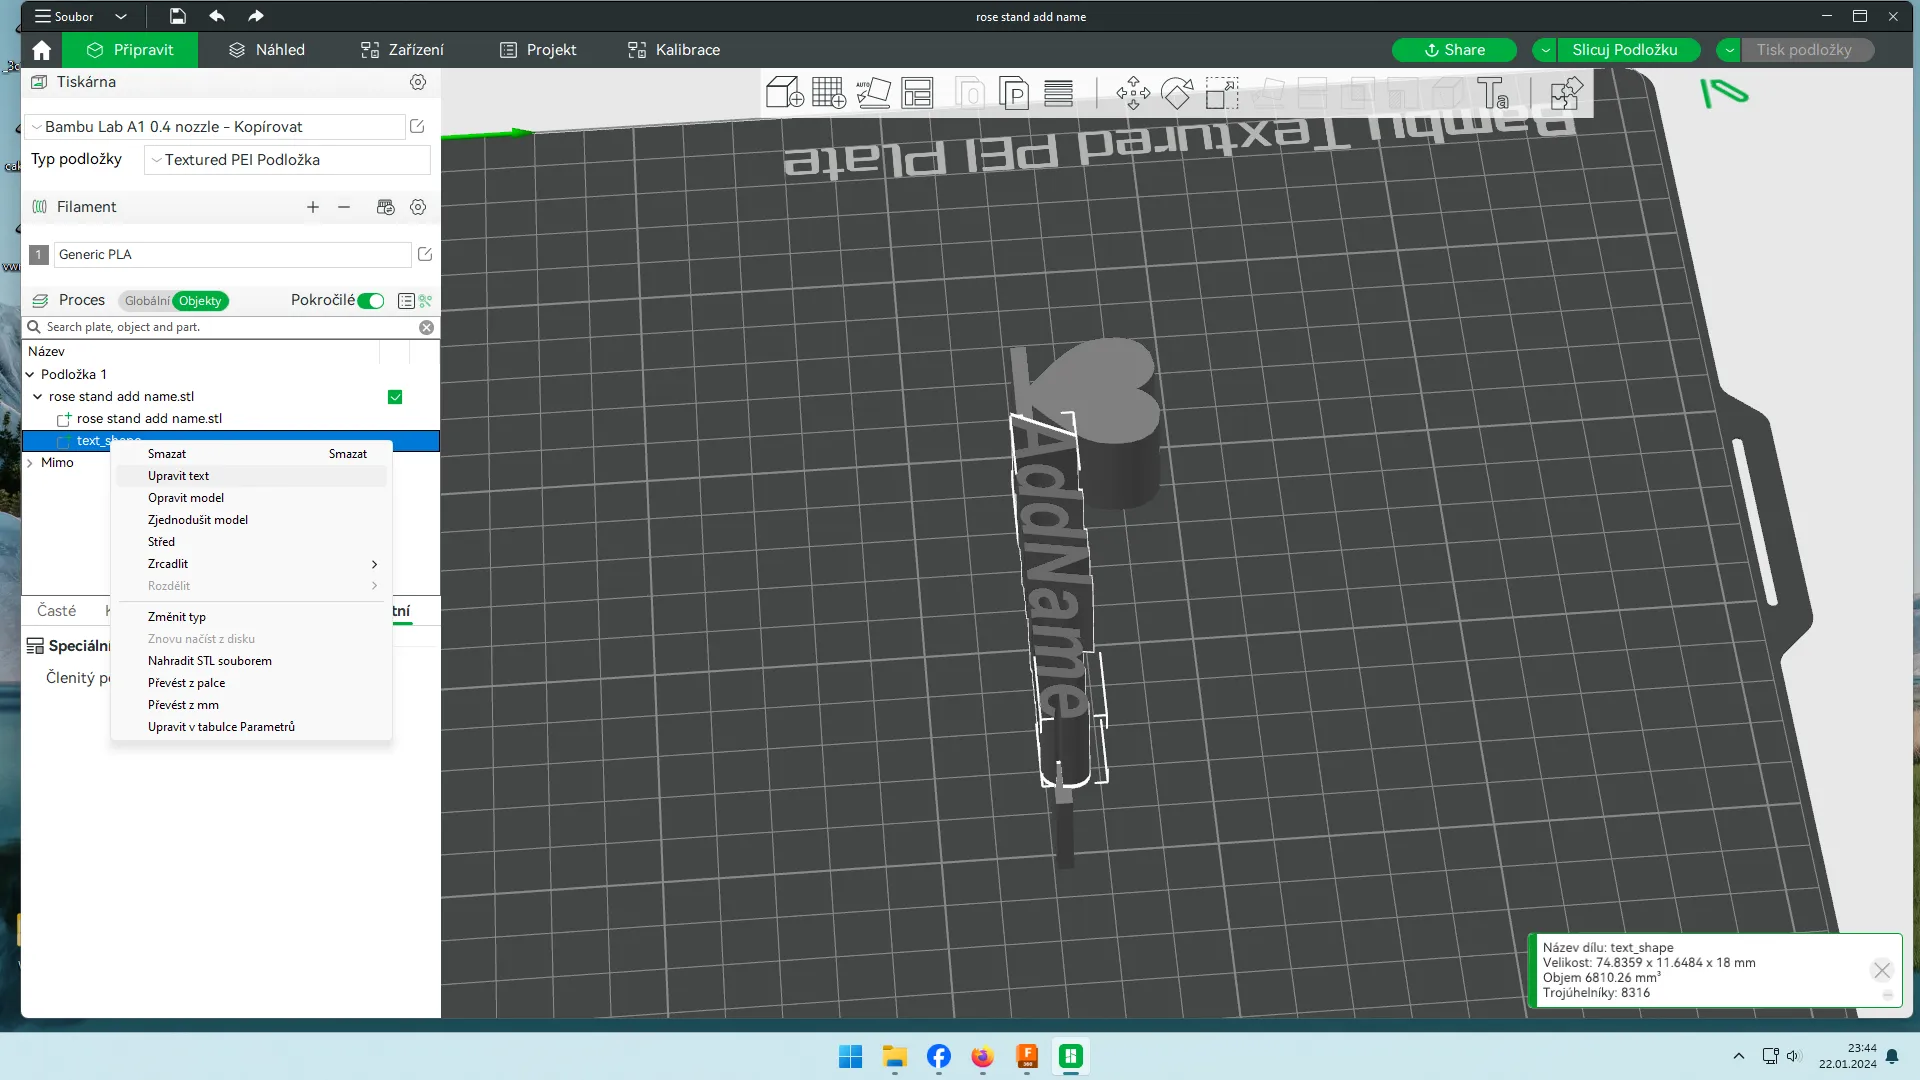Collapse the Podložka 1 tree node
The width and height of the screenshot is (1920, 1080).
[30, 375]
